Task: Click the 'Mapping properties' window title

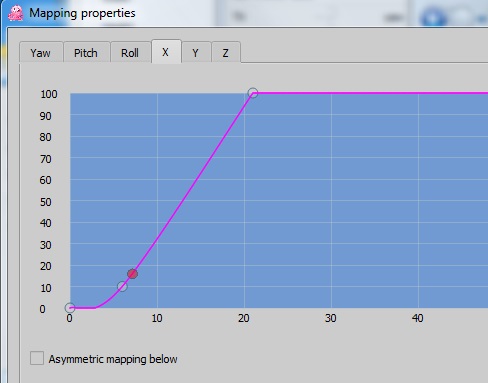Action: pos(82,13)
